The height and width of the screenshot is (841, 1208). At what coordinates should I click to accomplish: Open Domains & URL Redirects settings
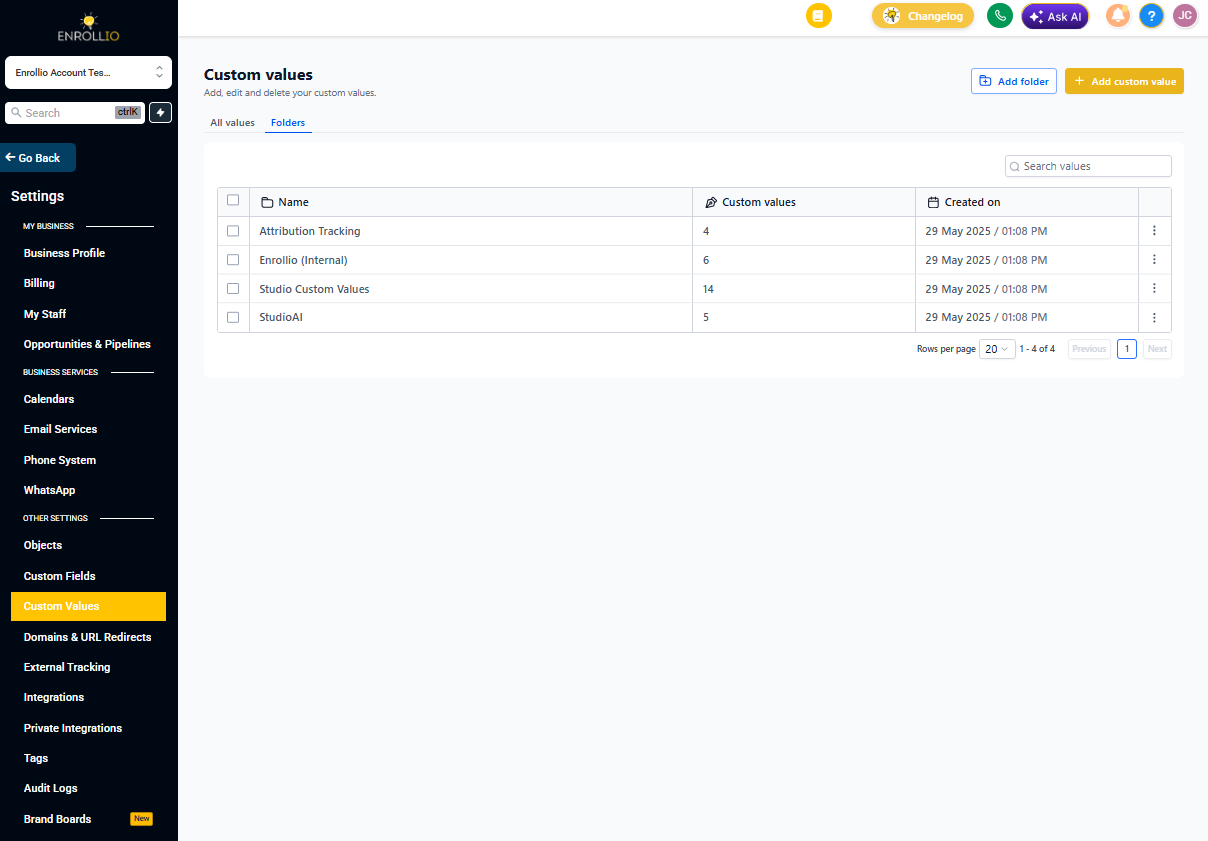[x=88, y=637]
